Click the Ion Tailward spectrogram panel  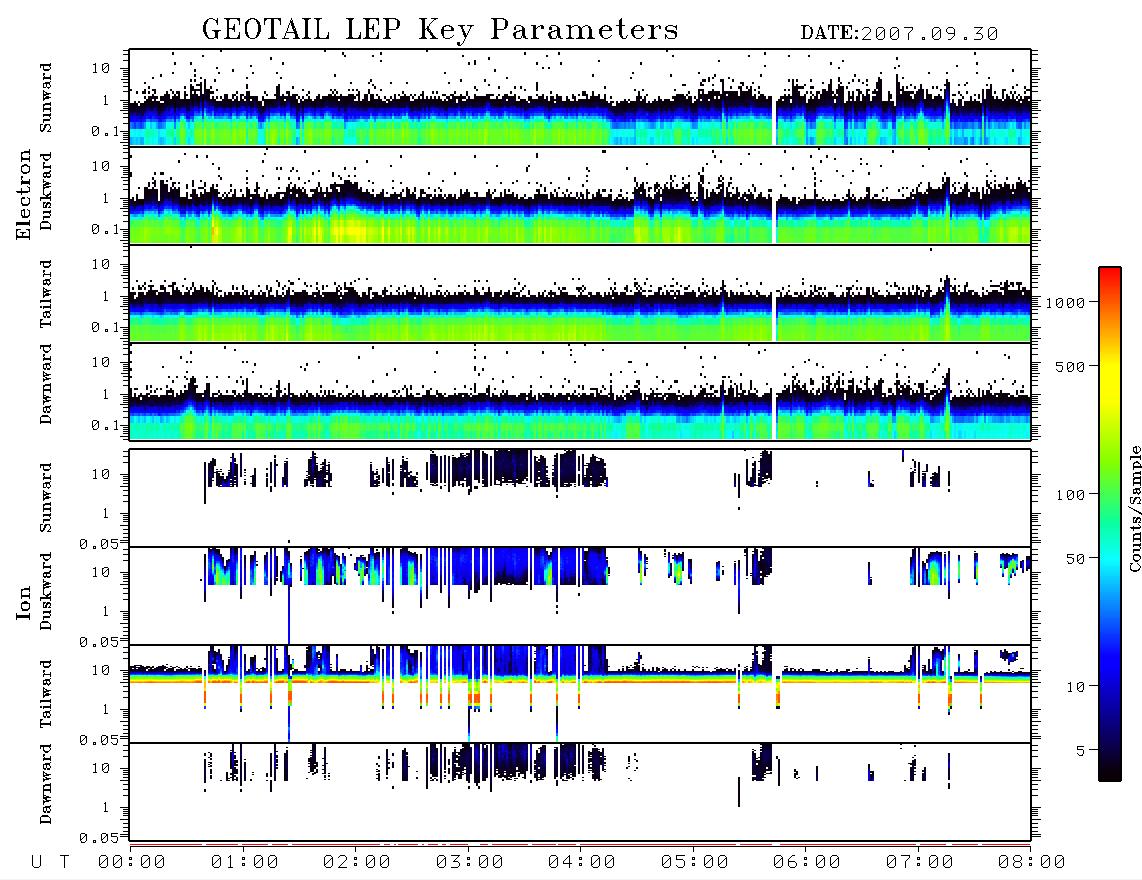tap(580, 694)
